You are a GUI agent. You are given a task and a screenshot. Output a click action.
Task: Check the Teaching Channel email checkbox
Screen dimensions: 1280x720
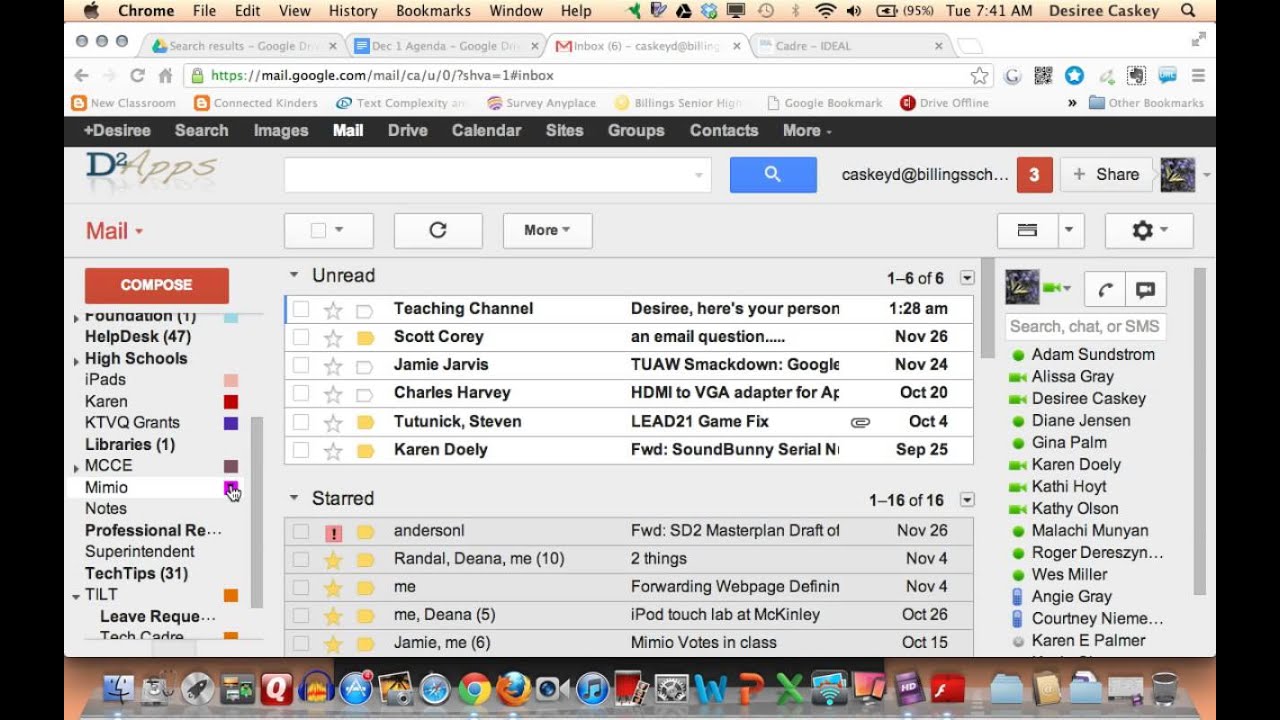pos(301,309)
